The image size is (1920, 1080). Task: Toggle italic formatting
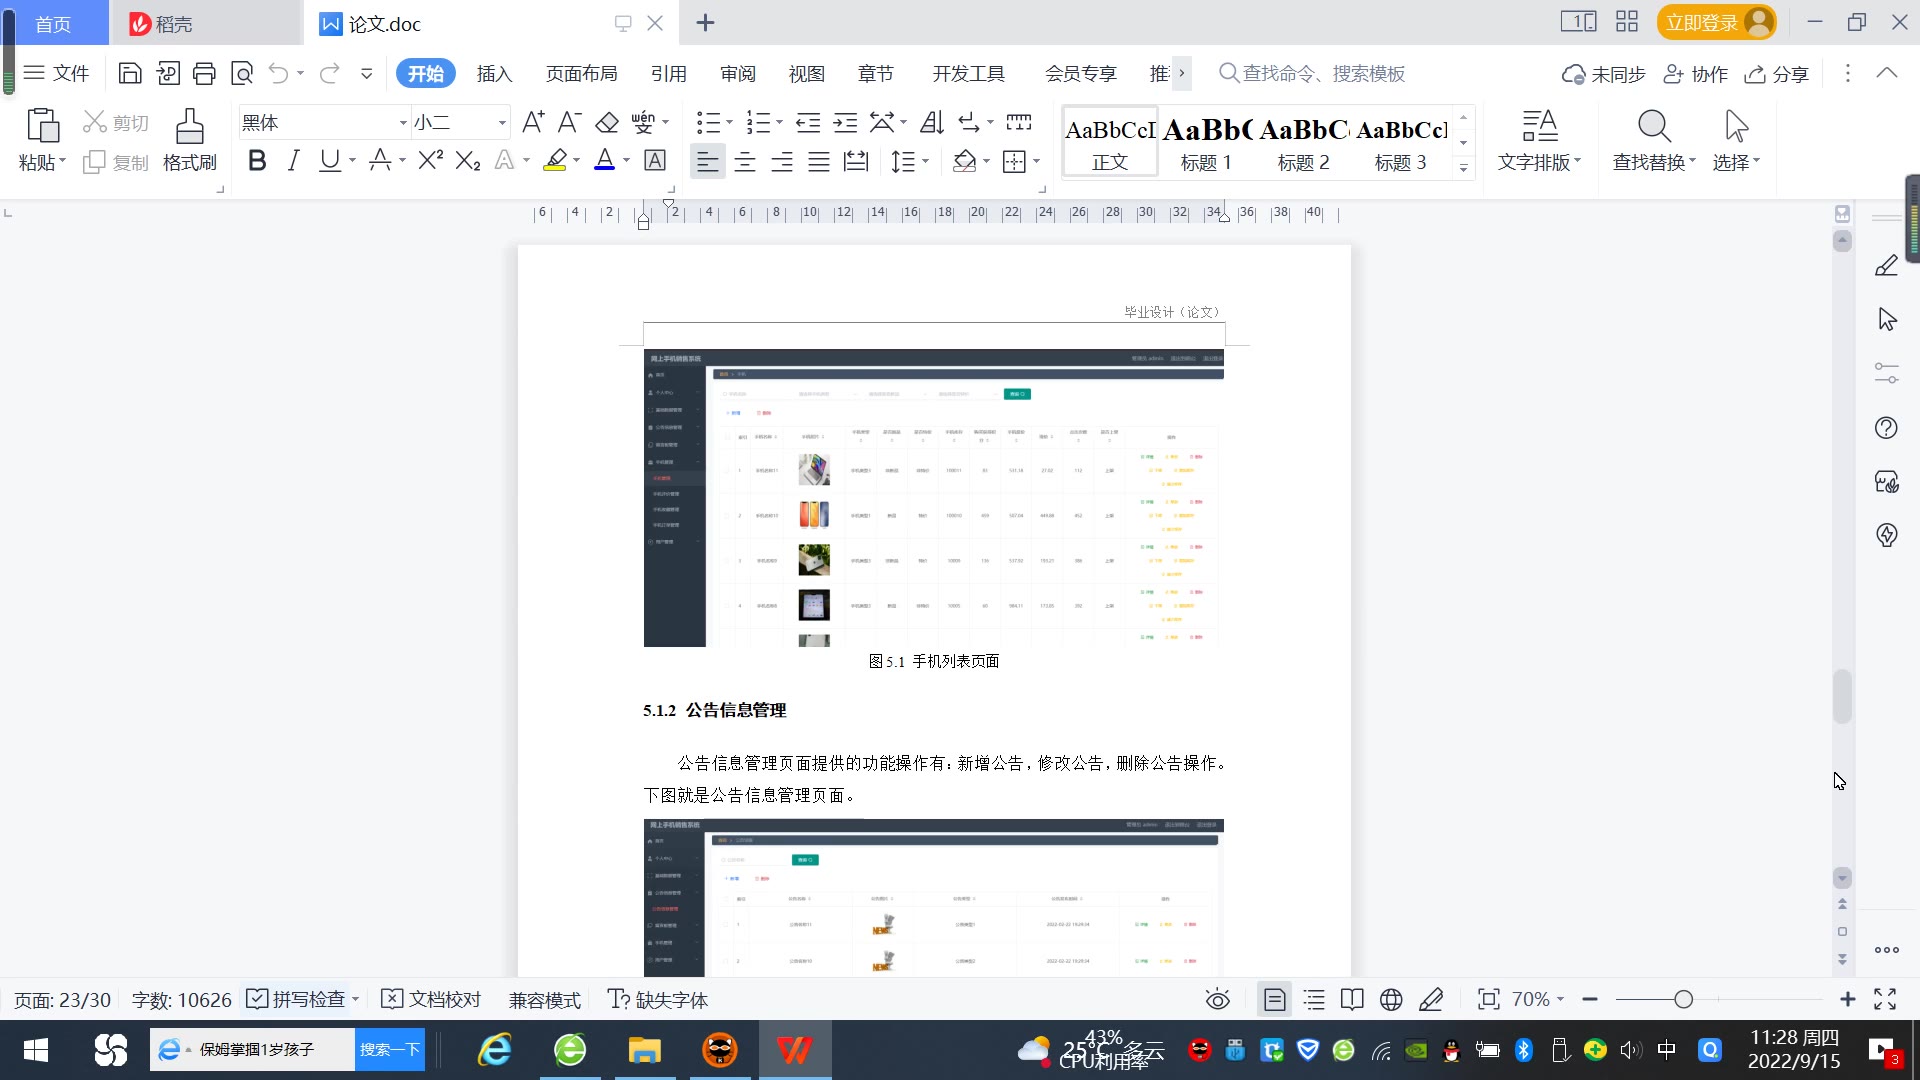click(x=293, y=161)
